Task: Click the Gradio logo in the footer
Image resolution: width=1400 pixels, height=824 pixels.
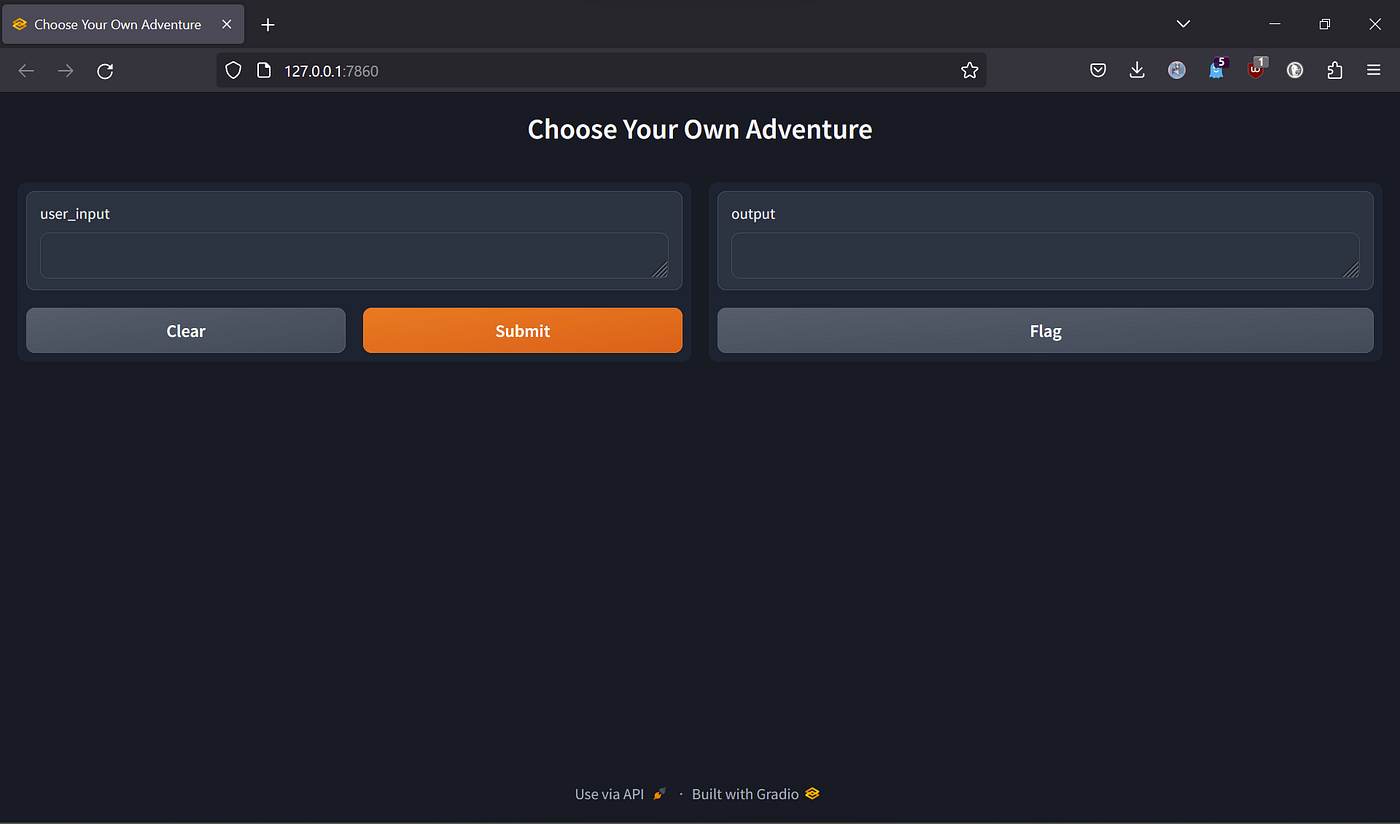Action: 811,793
